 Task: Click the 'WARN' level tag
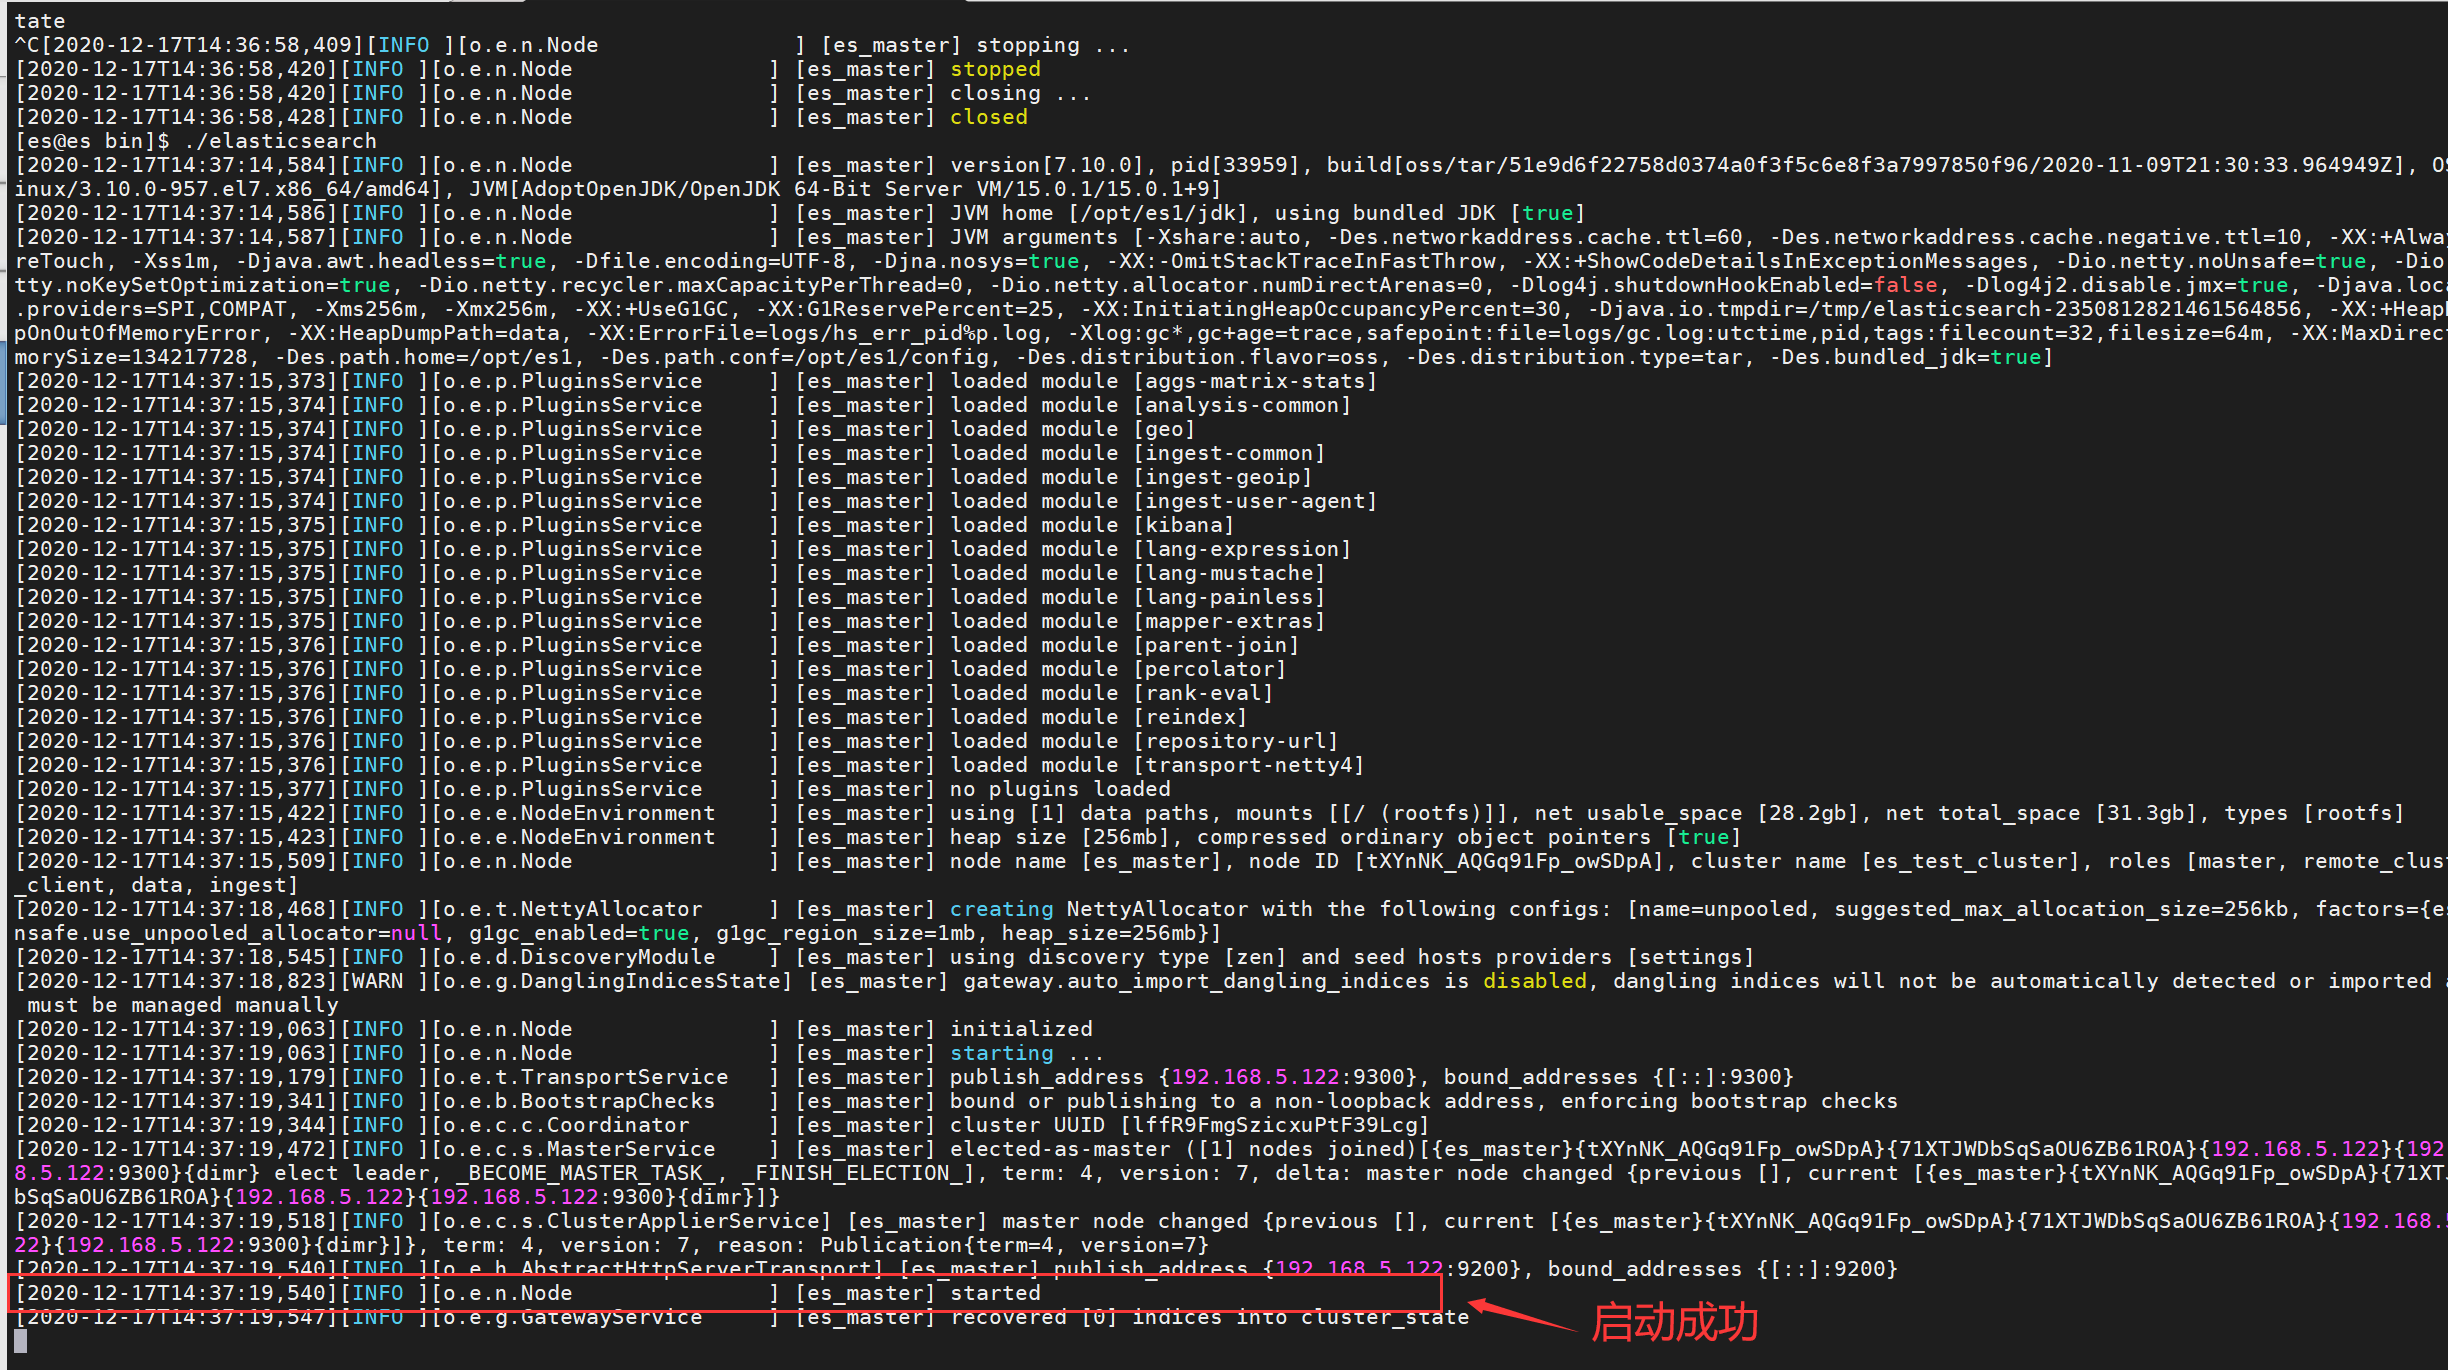[x=377, y=981]
